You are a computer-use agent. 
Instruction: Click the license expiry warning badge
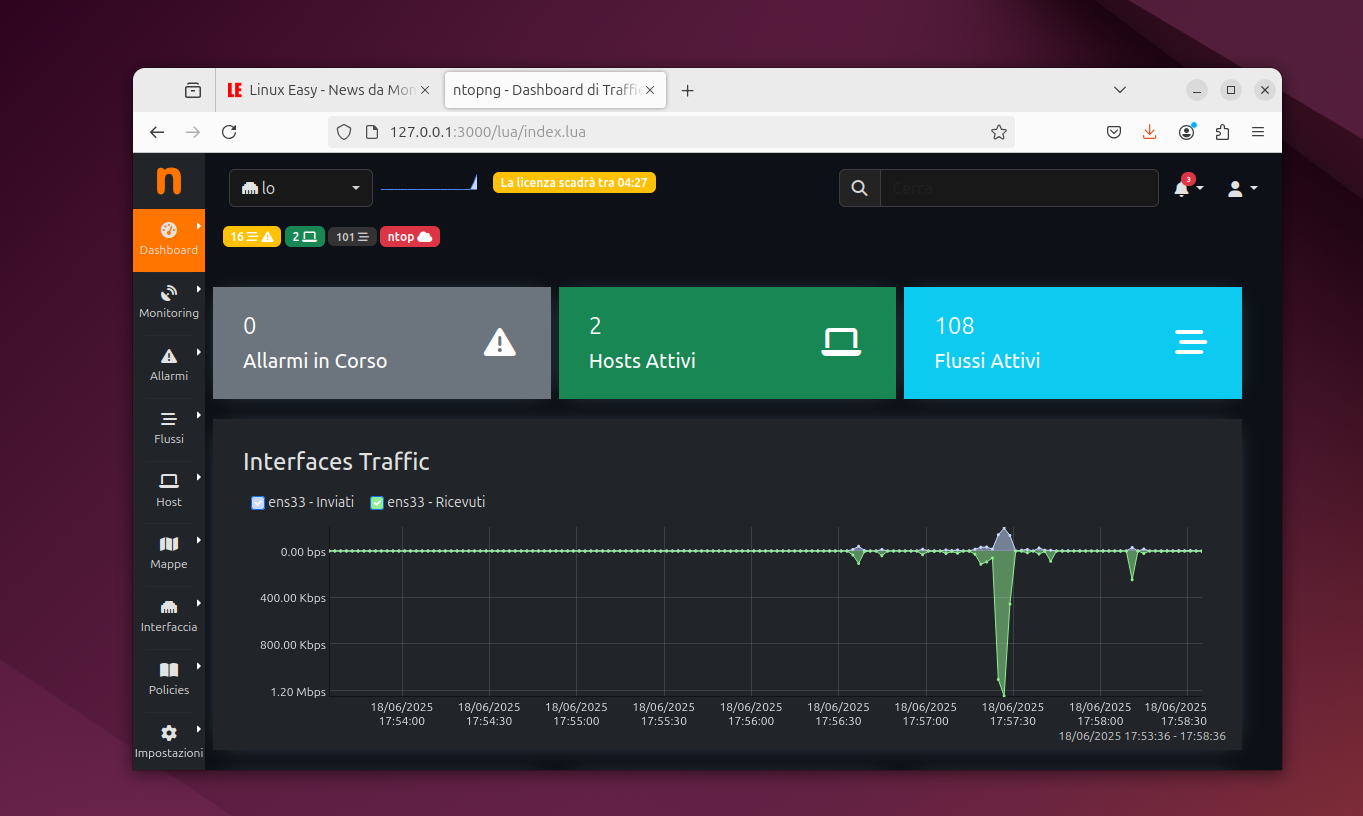coord(574,183)
